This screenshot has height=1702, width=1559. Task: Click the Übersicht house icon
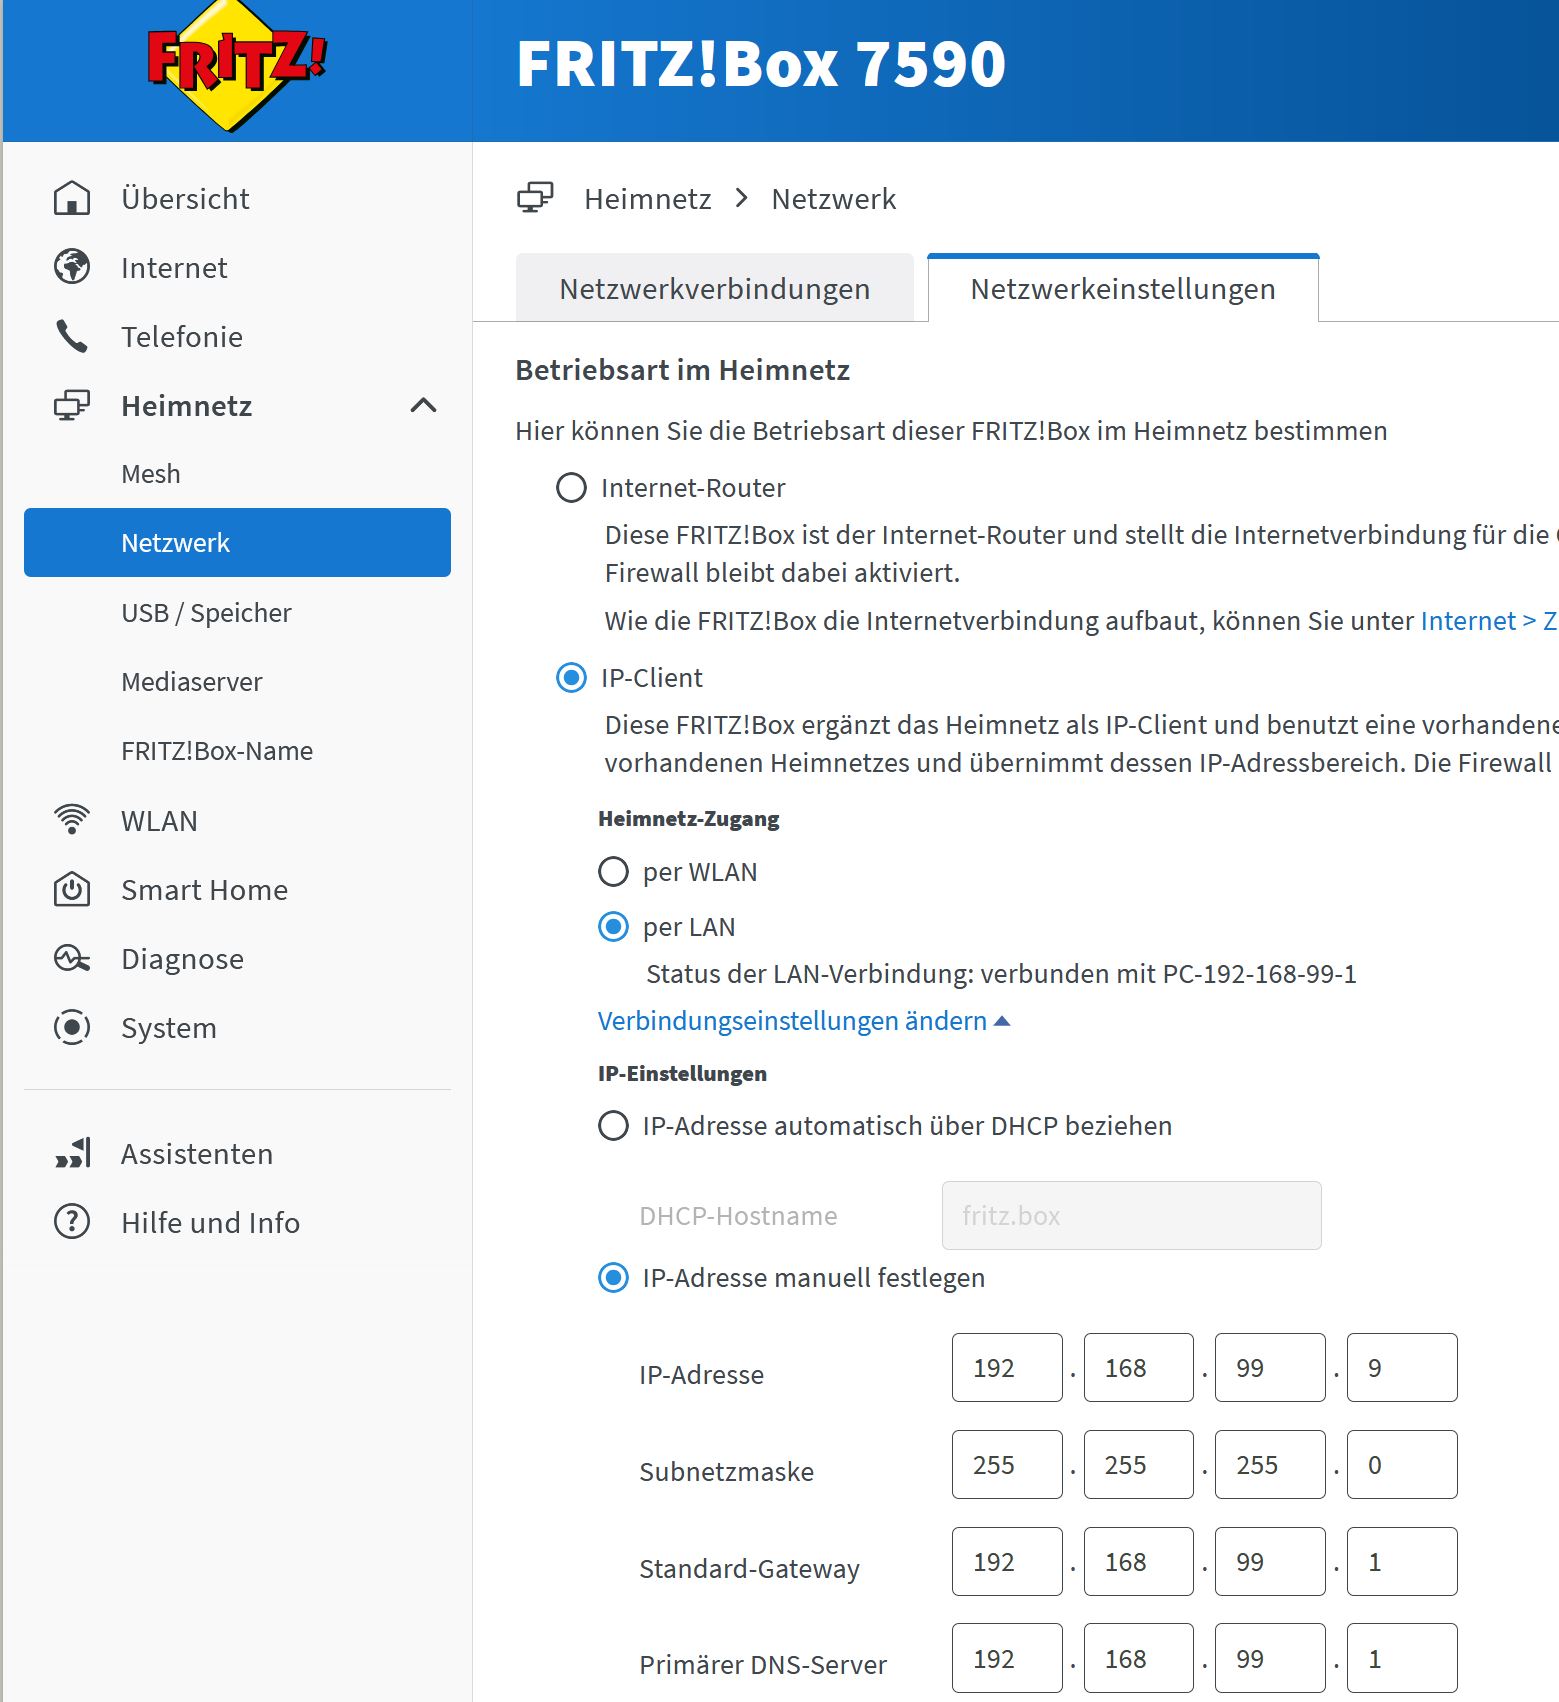pyautogui.click(x=72, y=198)
